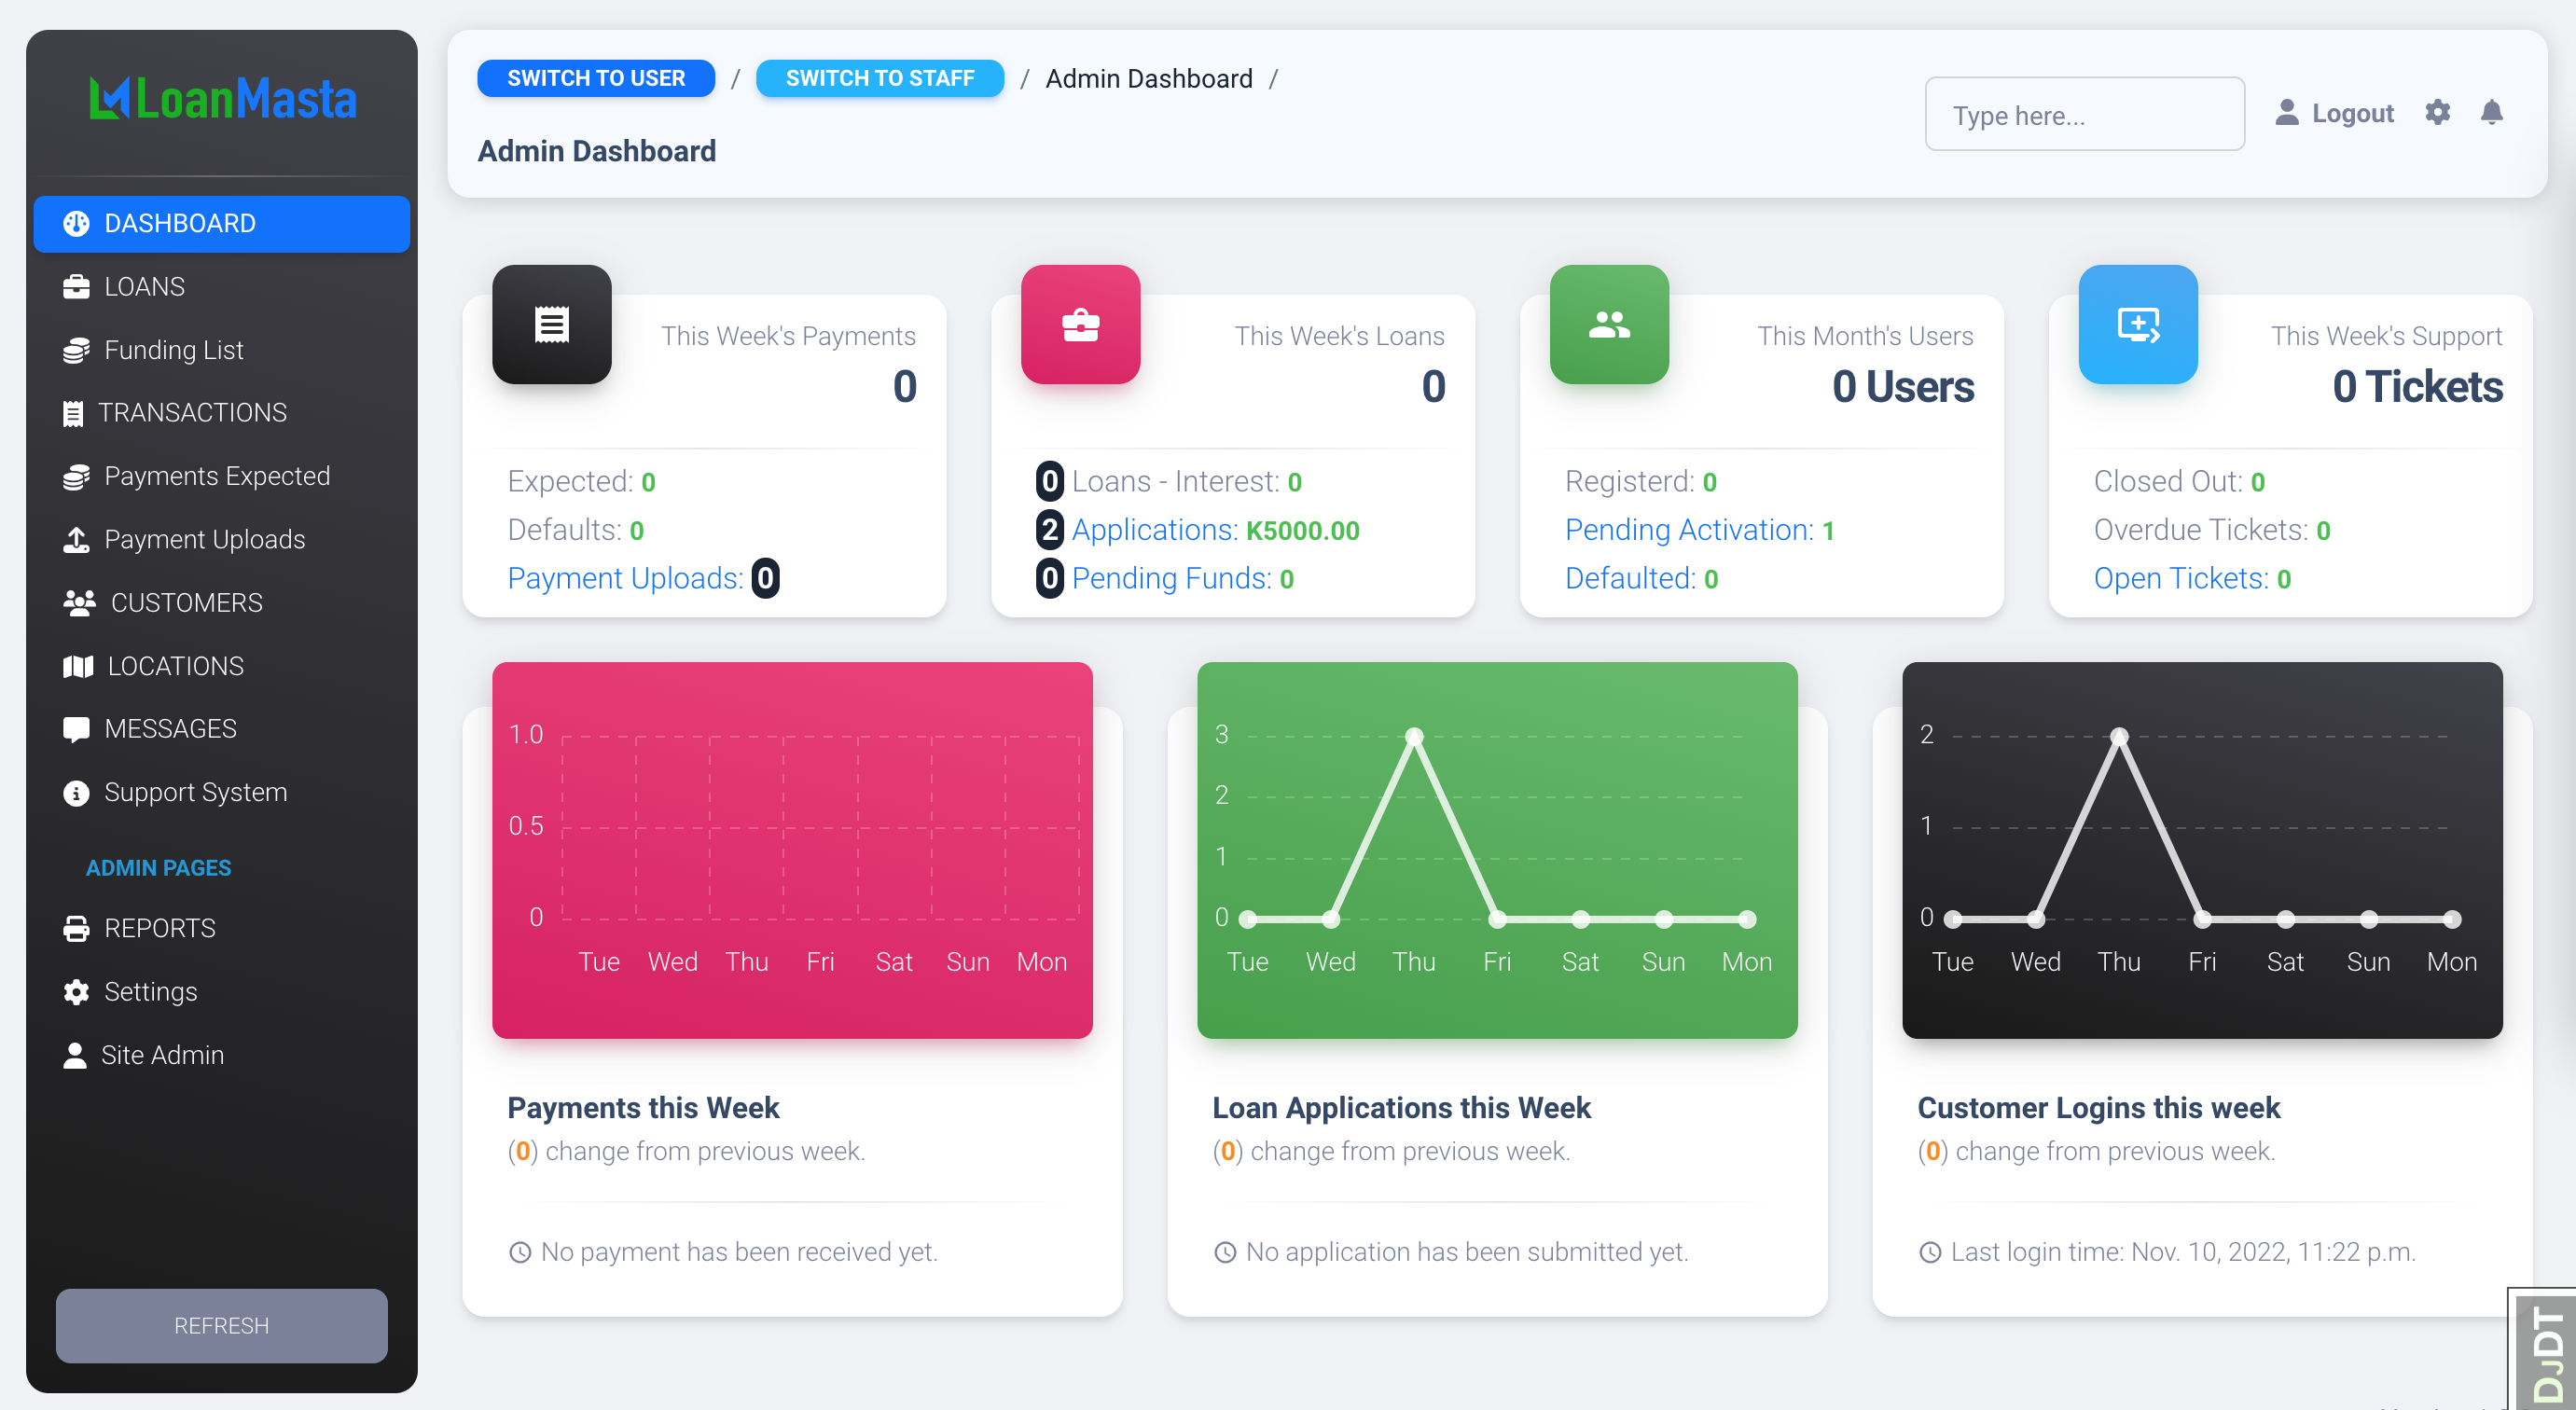Click the Transactions receipt icon in sidebar
Viewport: 2576px width, 1410px height.
pyautogui.click(x=73, y=413)
